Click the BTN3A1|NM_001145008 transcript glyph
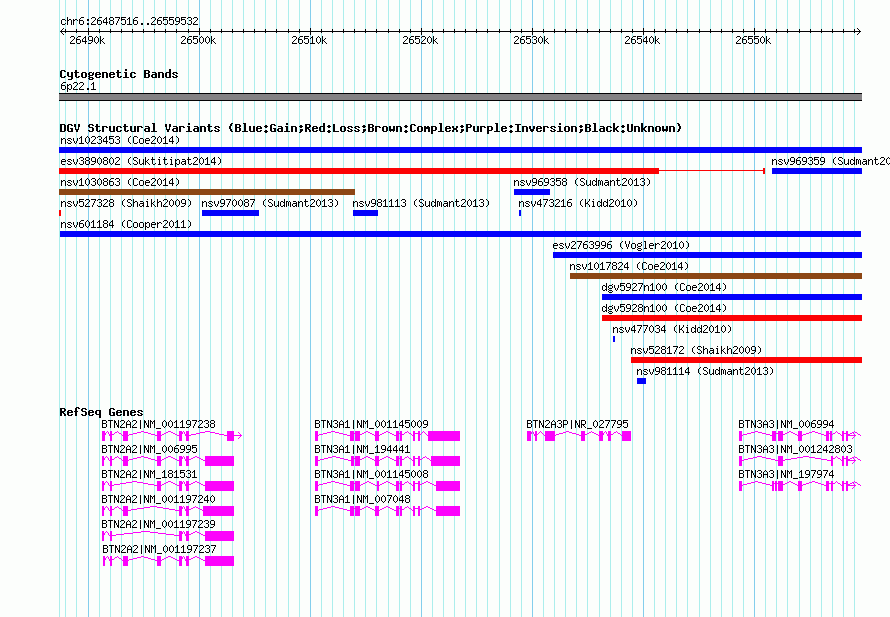The width and height of the screenshot is (890, 617). [x=388, y=486]
